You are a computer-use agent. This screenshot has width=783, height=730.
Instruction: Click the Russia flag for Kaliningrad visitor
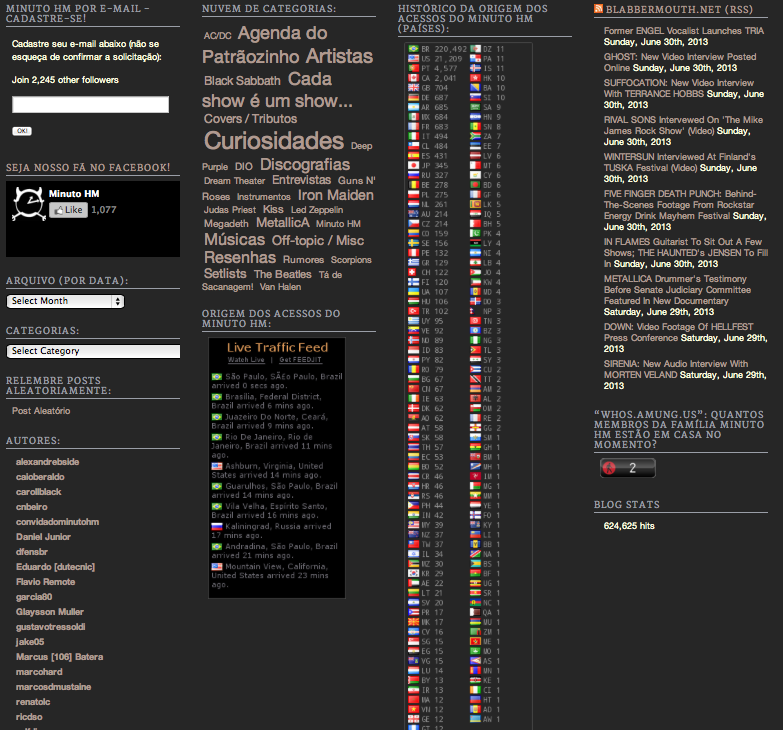(x=216, y=526)
